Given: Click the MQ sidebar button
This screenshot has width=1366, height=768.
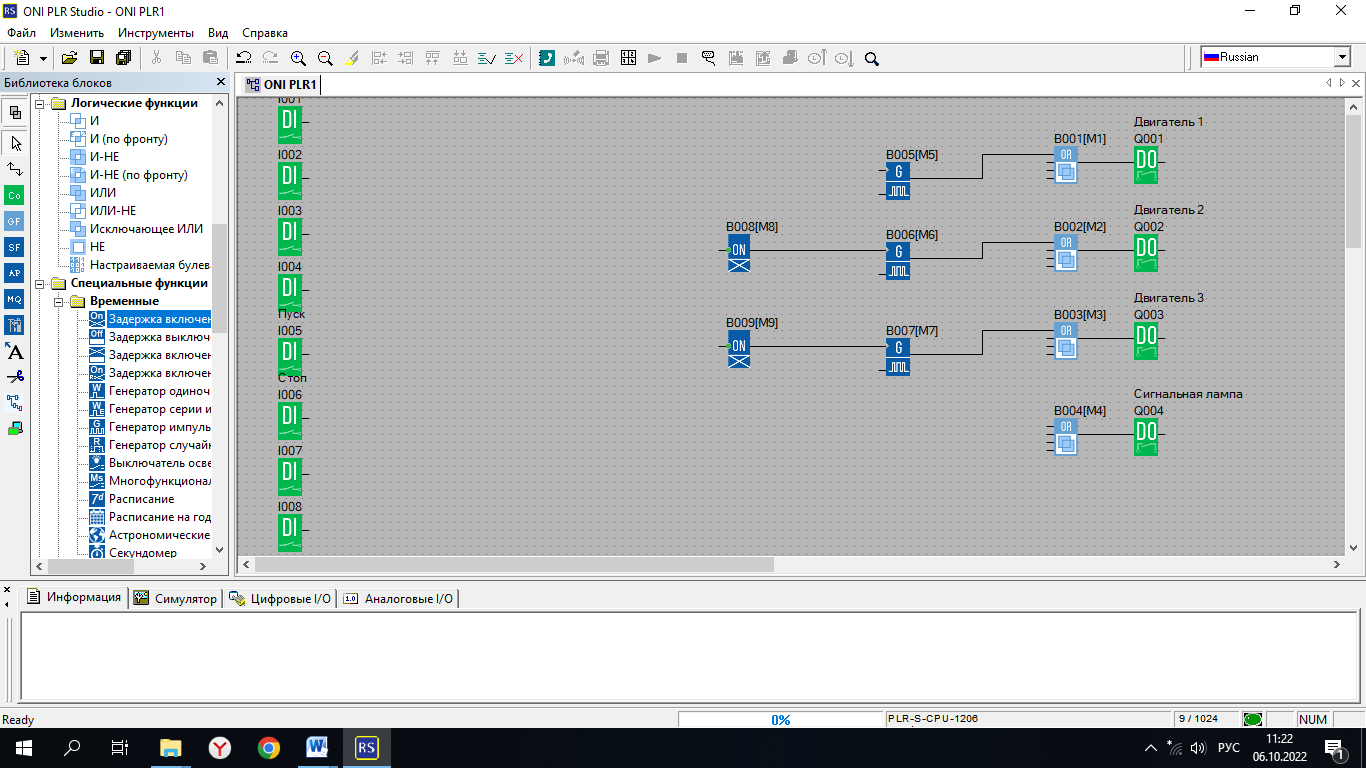Looking at the screenshot, I should 15,299.
